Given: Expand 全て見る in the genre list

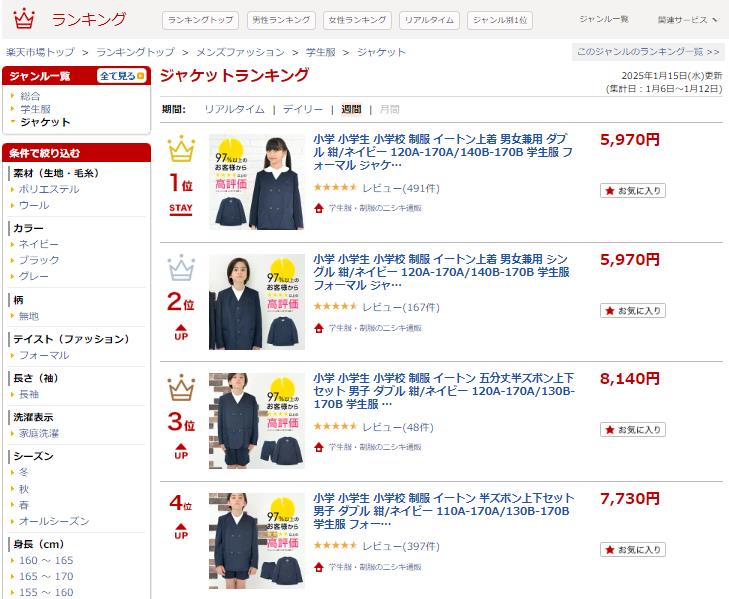Looking at the screenshot, I should [122, 76].
